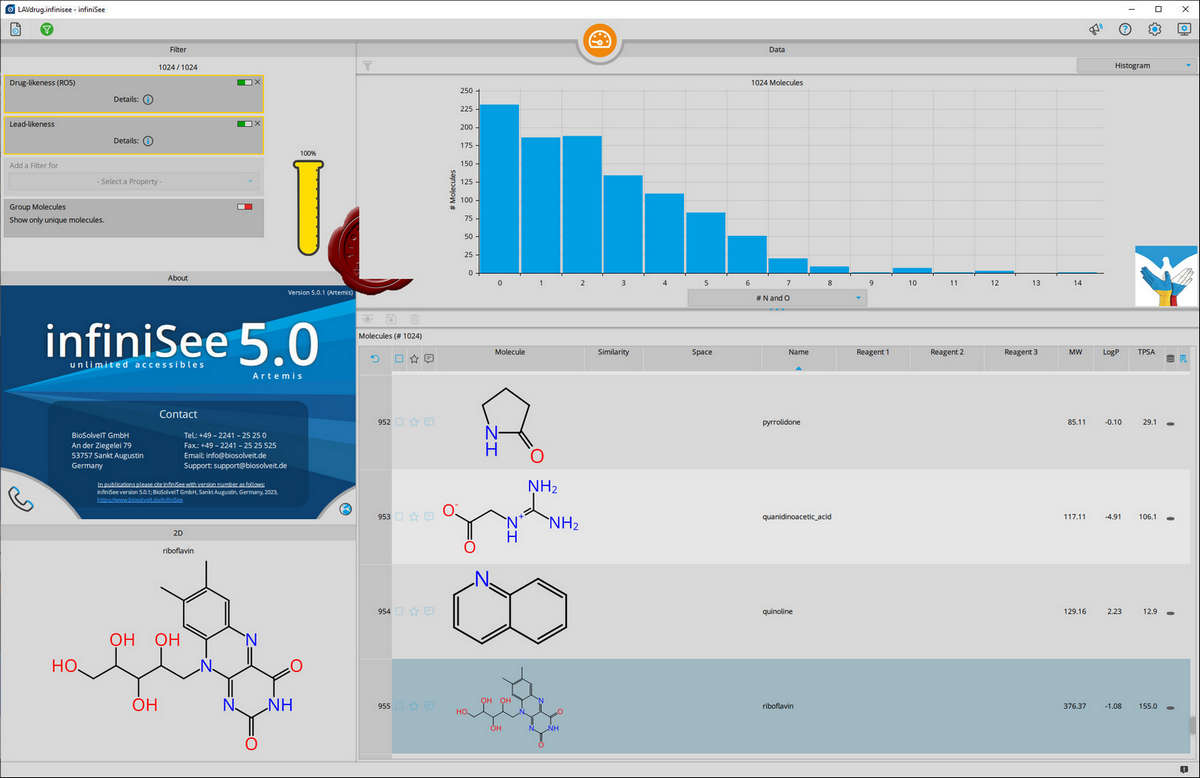Click the globe website icon in the About panel
This screenshot has height=778, width=1200.
click(346, 509)
